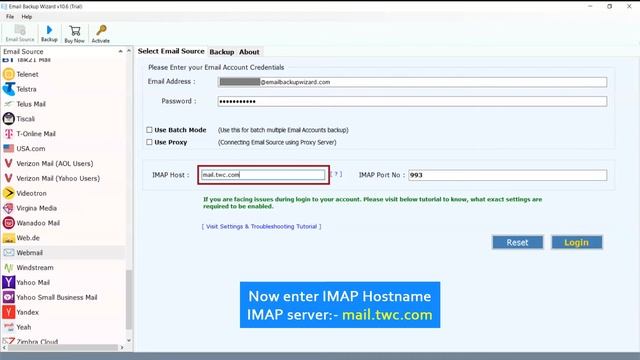The width and height of the screenshot is (640, 360).
Task: Select the USA.com flag icon
Action: (x=9, y=149)
